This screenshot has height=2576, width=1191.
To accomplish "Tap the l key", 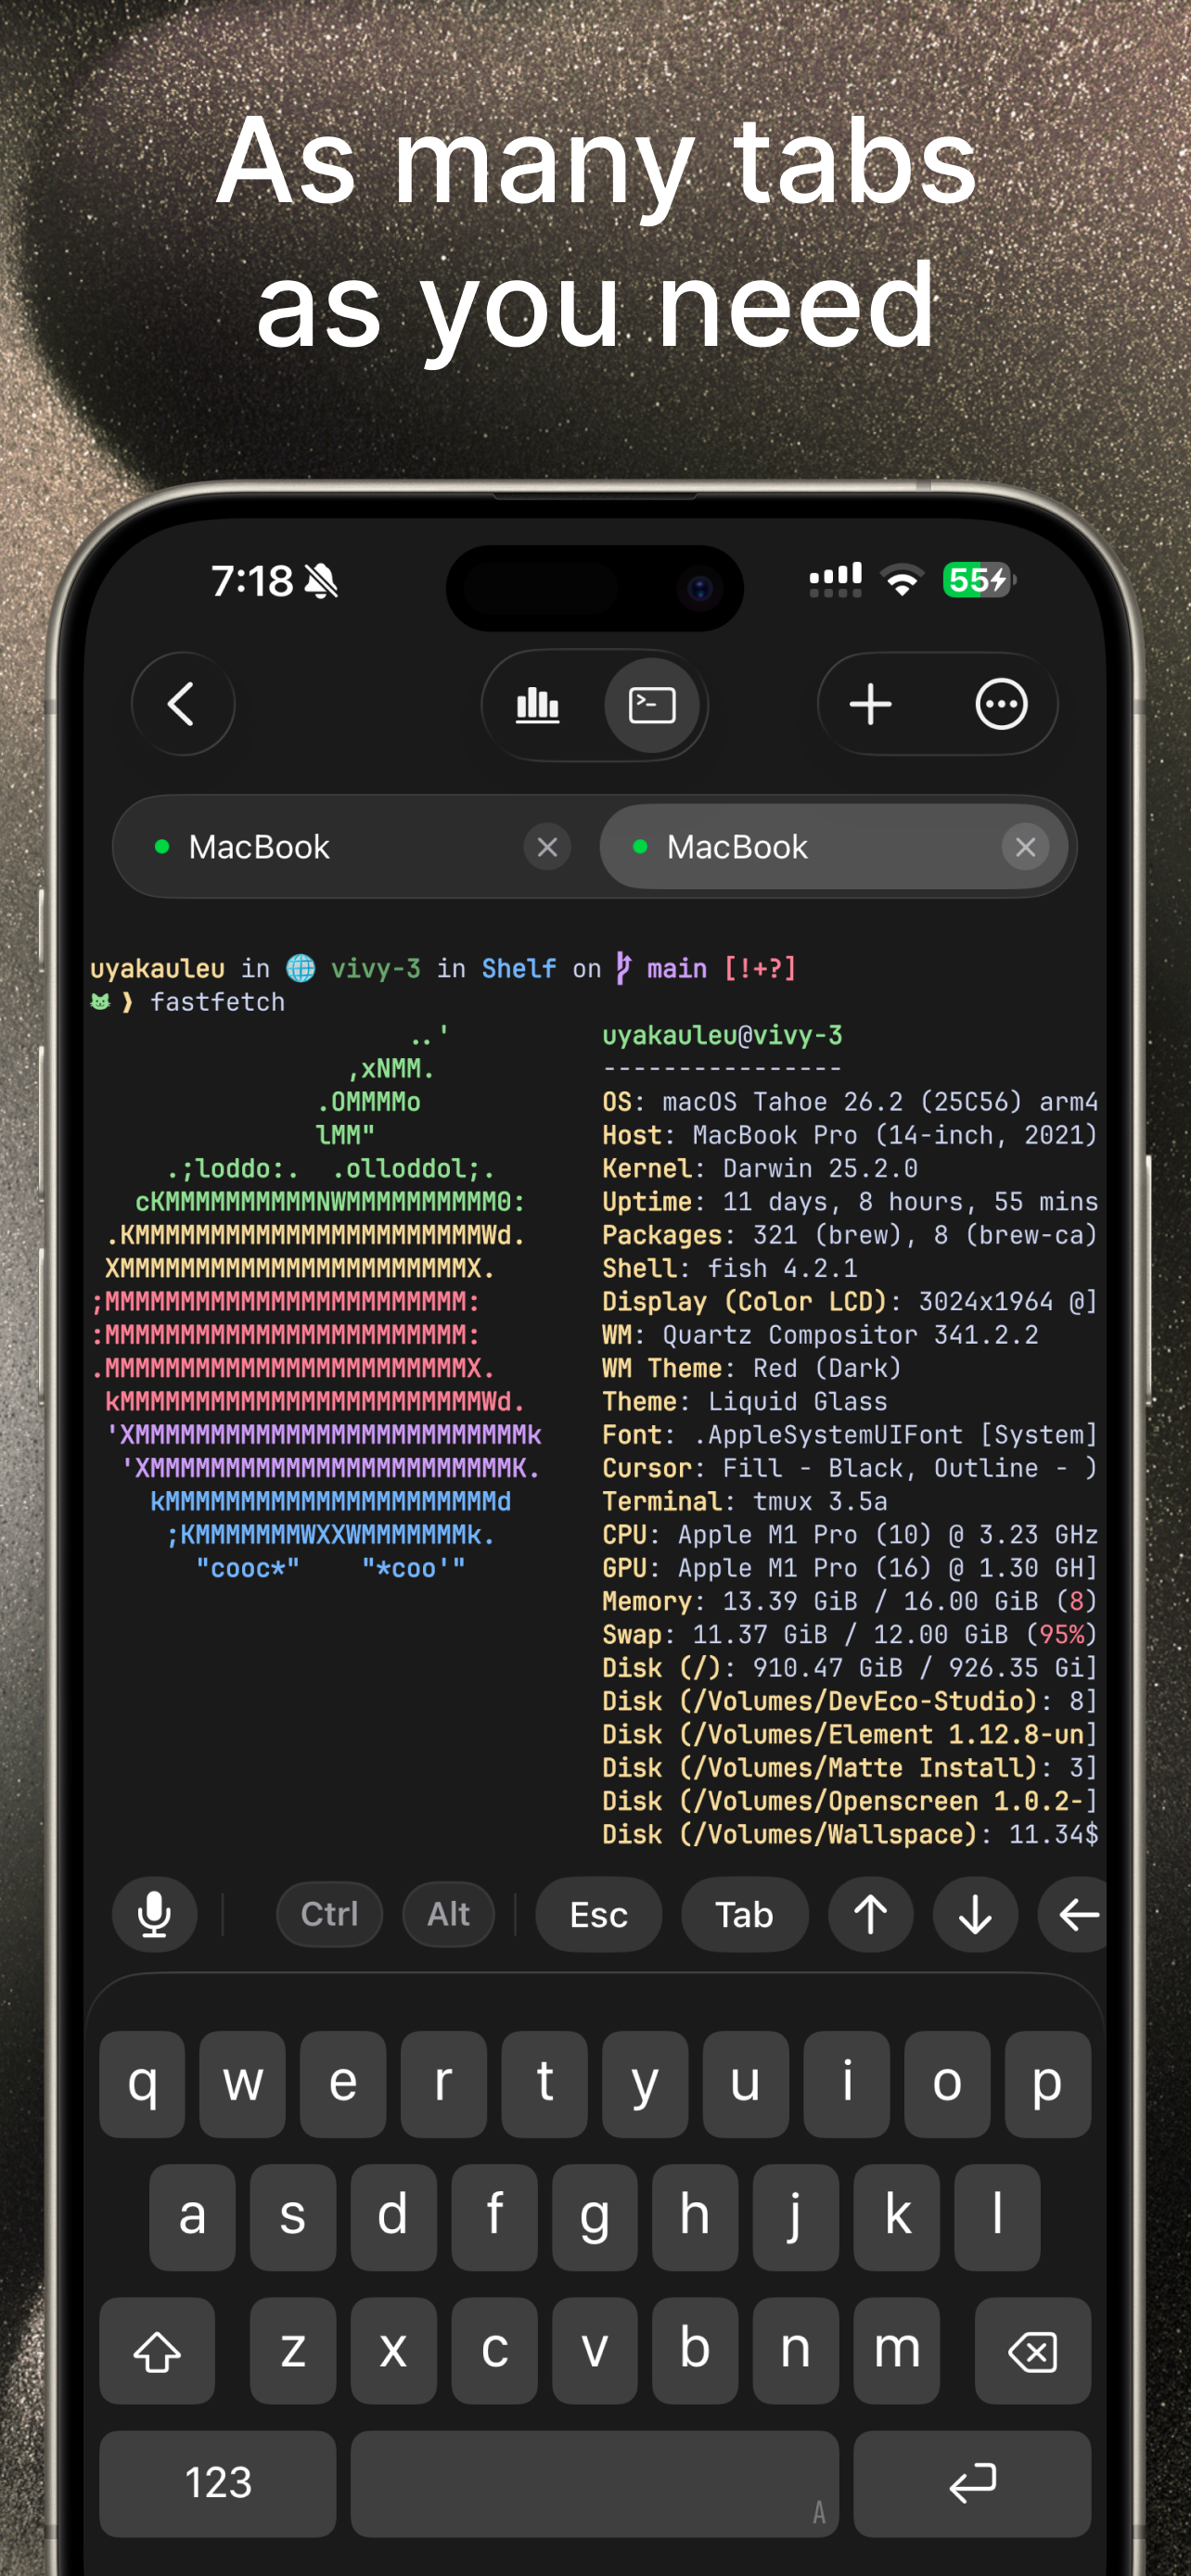I will pos(997,2217).
